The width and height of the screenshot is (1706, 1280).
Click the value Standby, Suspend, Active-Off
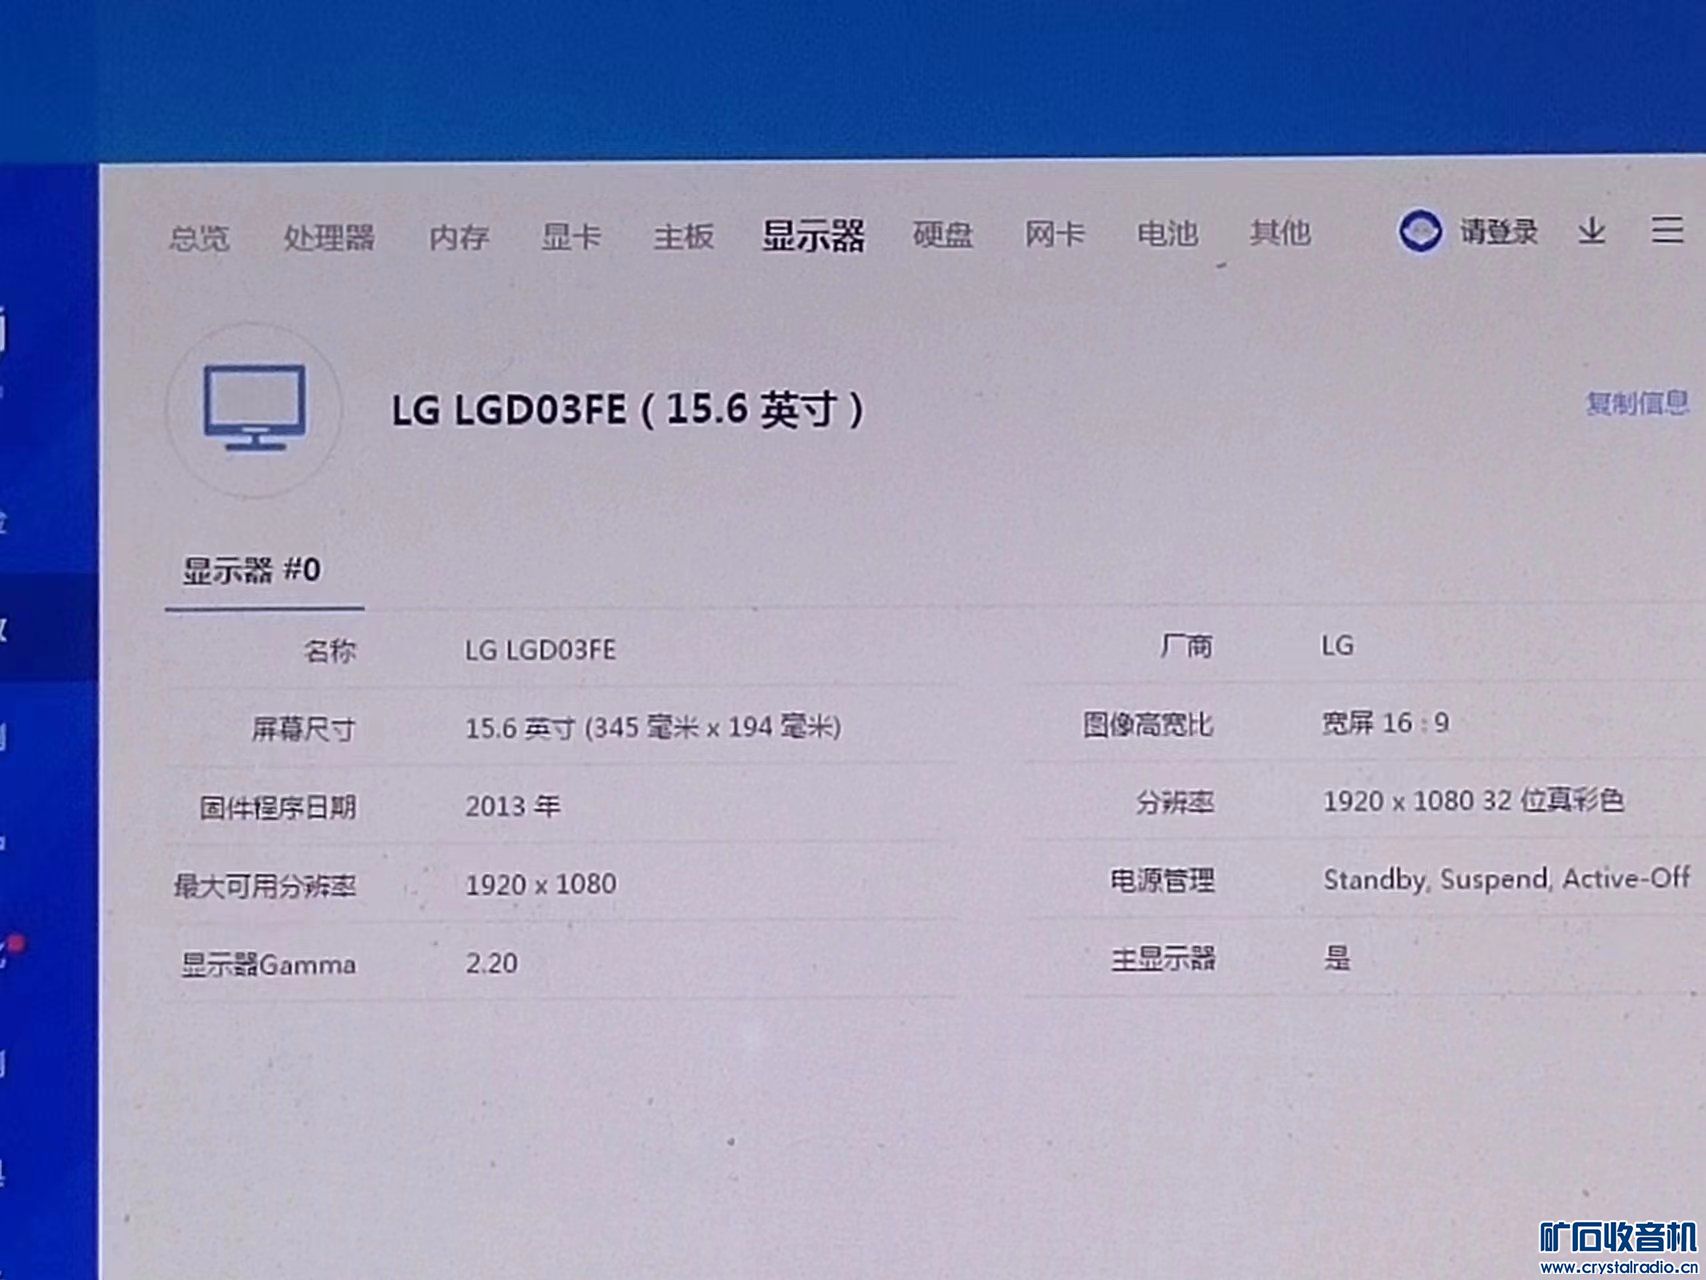pos(1506,879)
